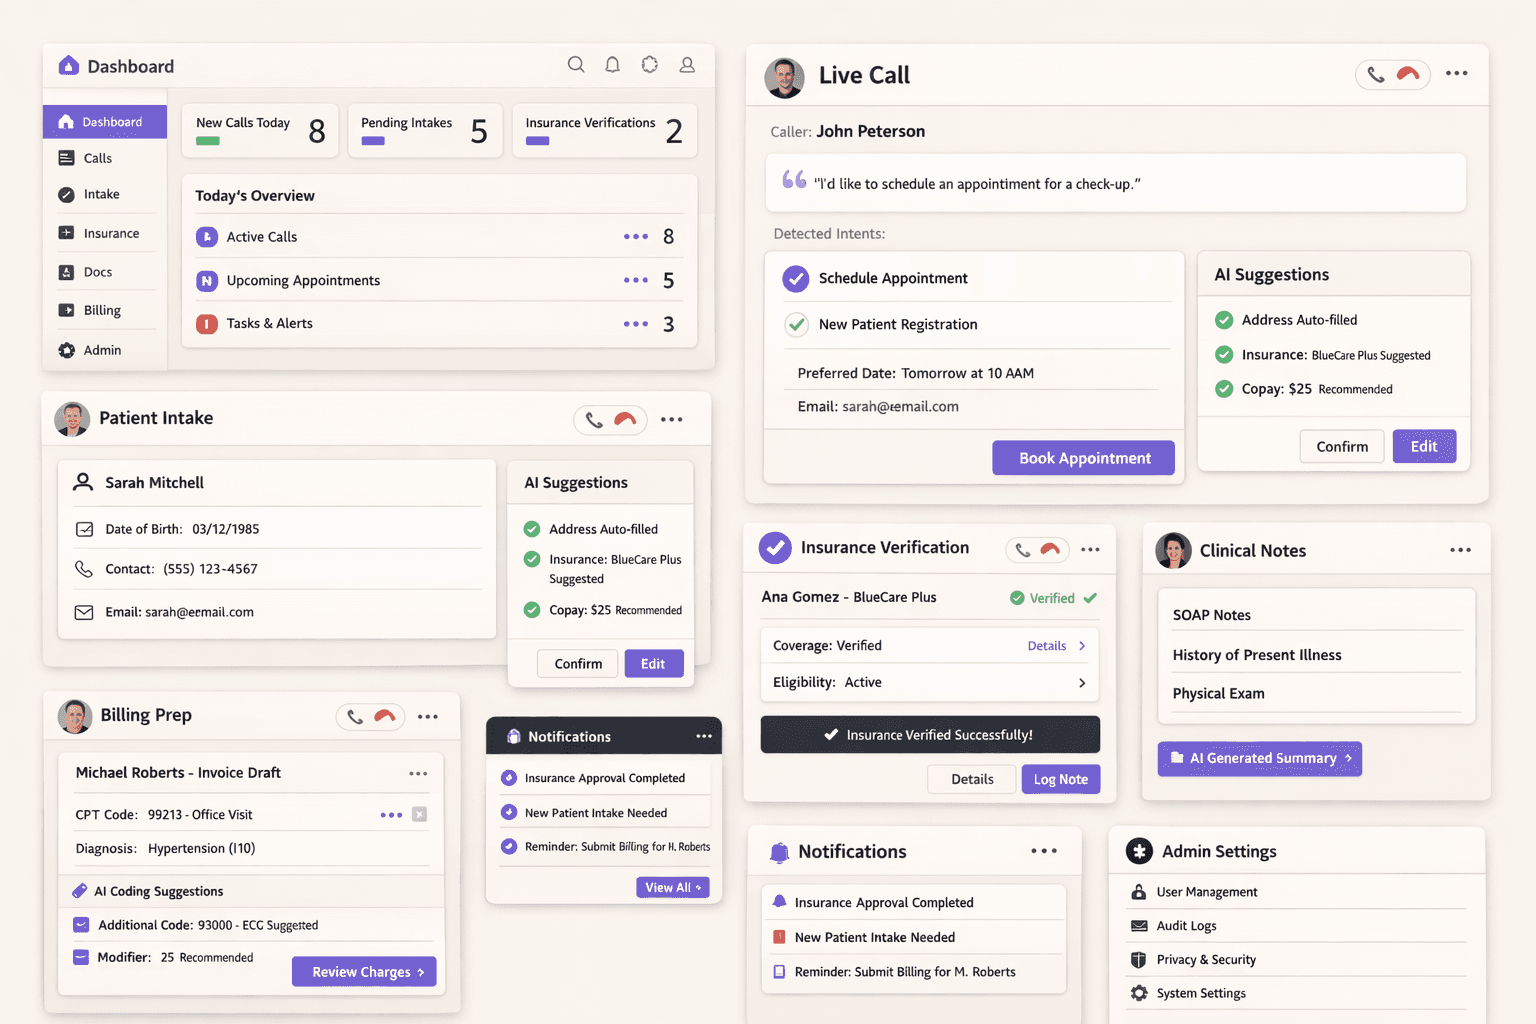Open the user profile icon in Dashboard header

pyautogui.click(x=687, y=65)
